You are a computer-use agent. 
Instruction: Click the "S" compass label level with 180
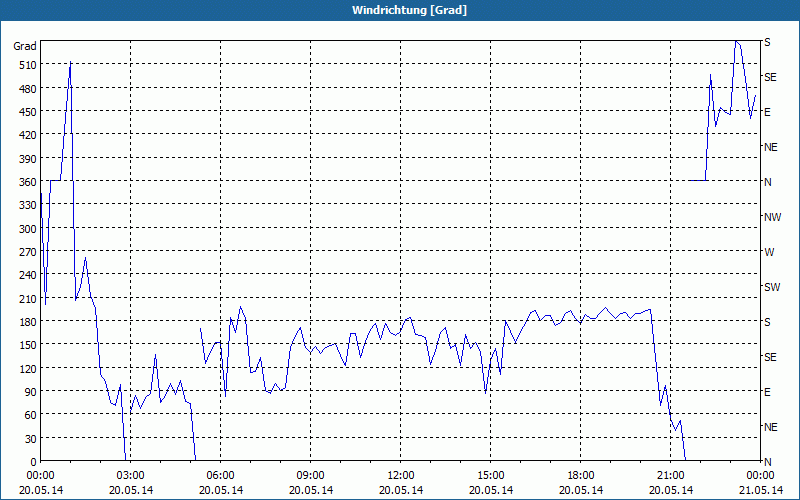pos(767,322)
